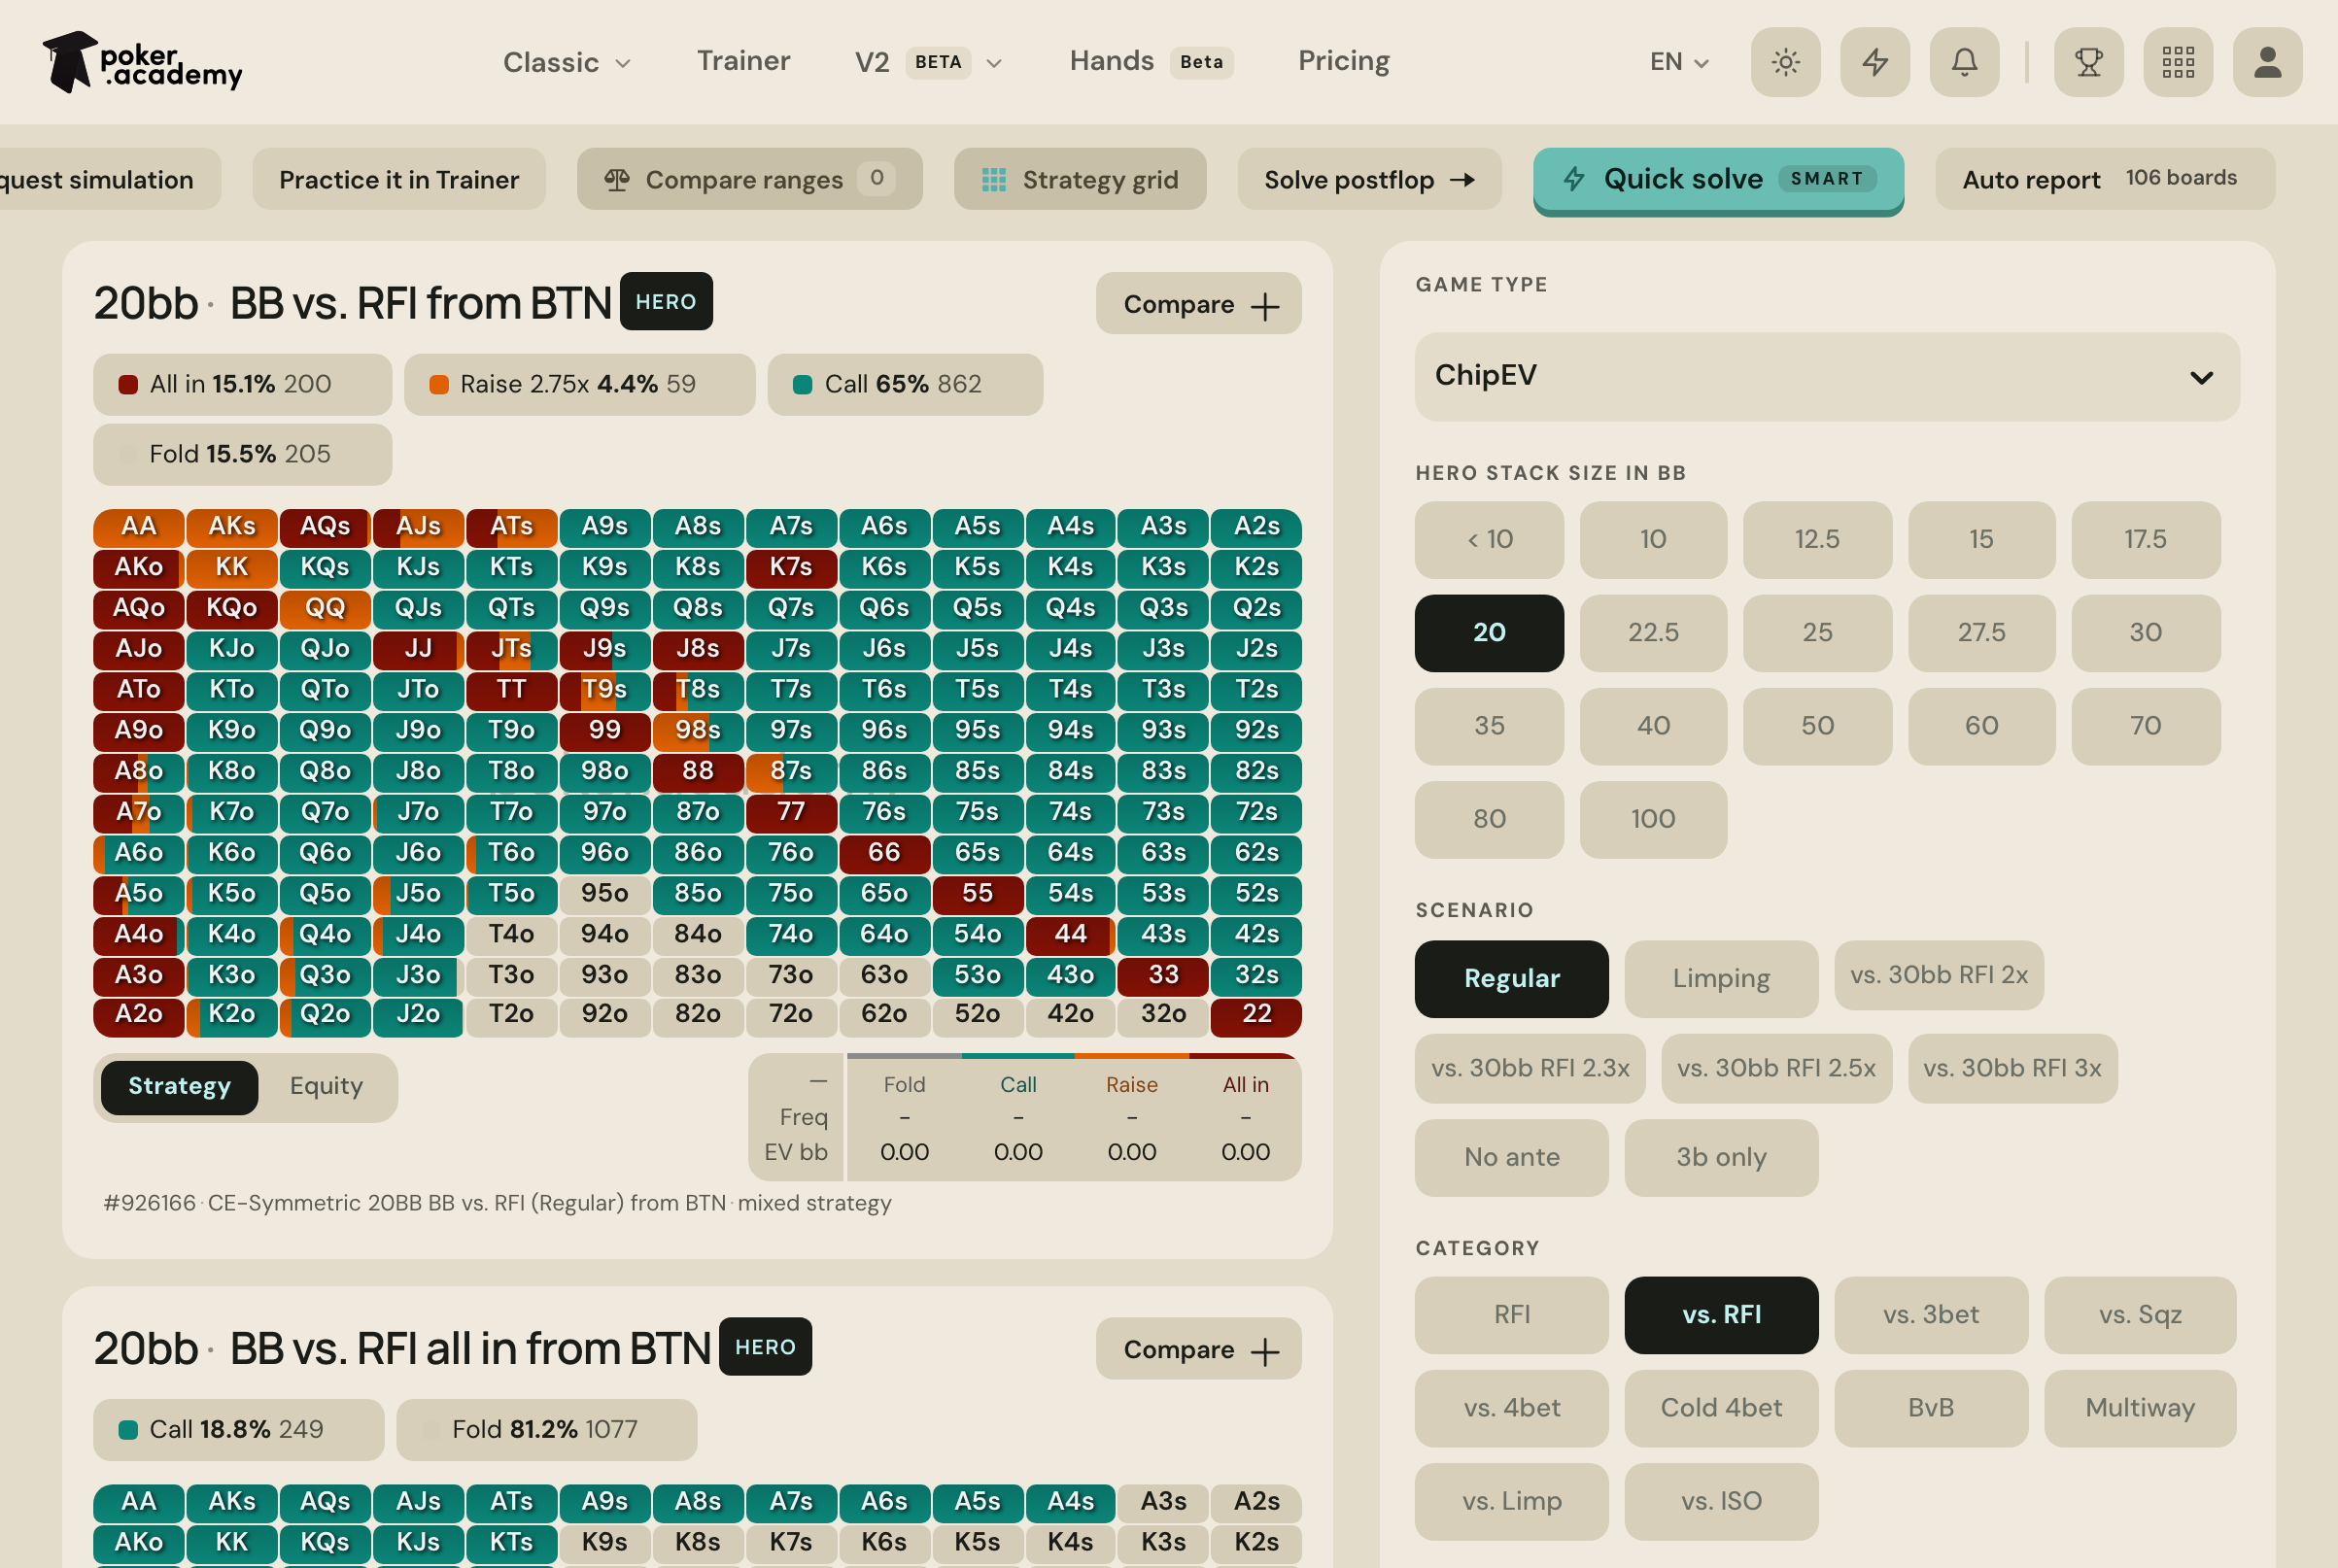Open the trophy leaderboard icon
This screenshot has height=1568, width=2338.
click(x=2088, y=62)
